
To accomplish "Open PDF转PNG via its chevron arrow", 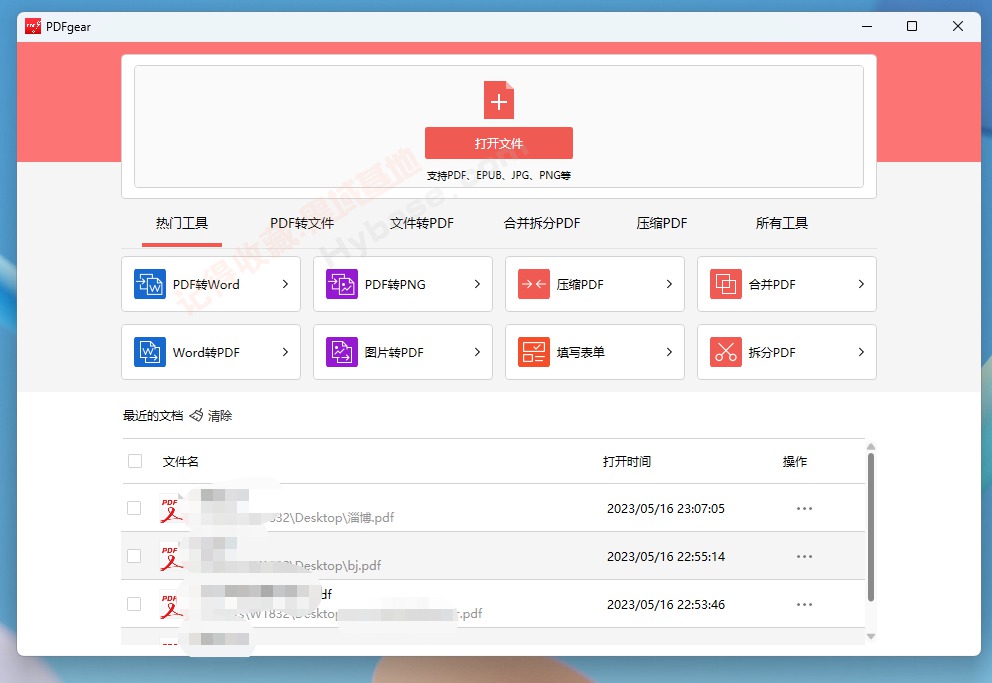I will [477, 284].
